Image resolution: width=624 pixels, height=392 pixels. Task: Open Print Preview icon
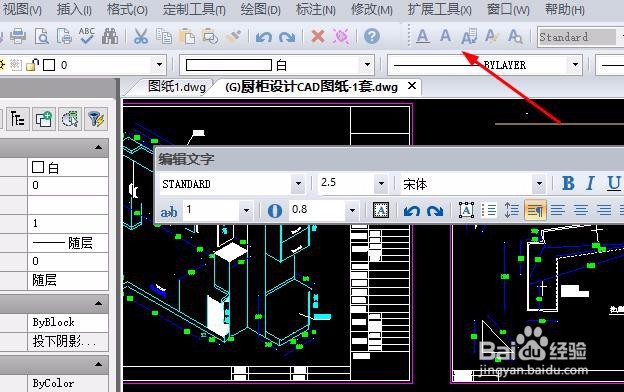point(41,37)
